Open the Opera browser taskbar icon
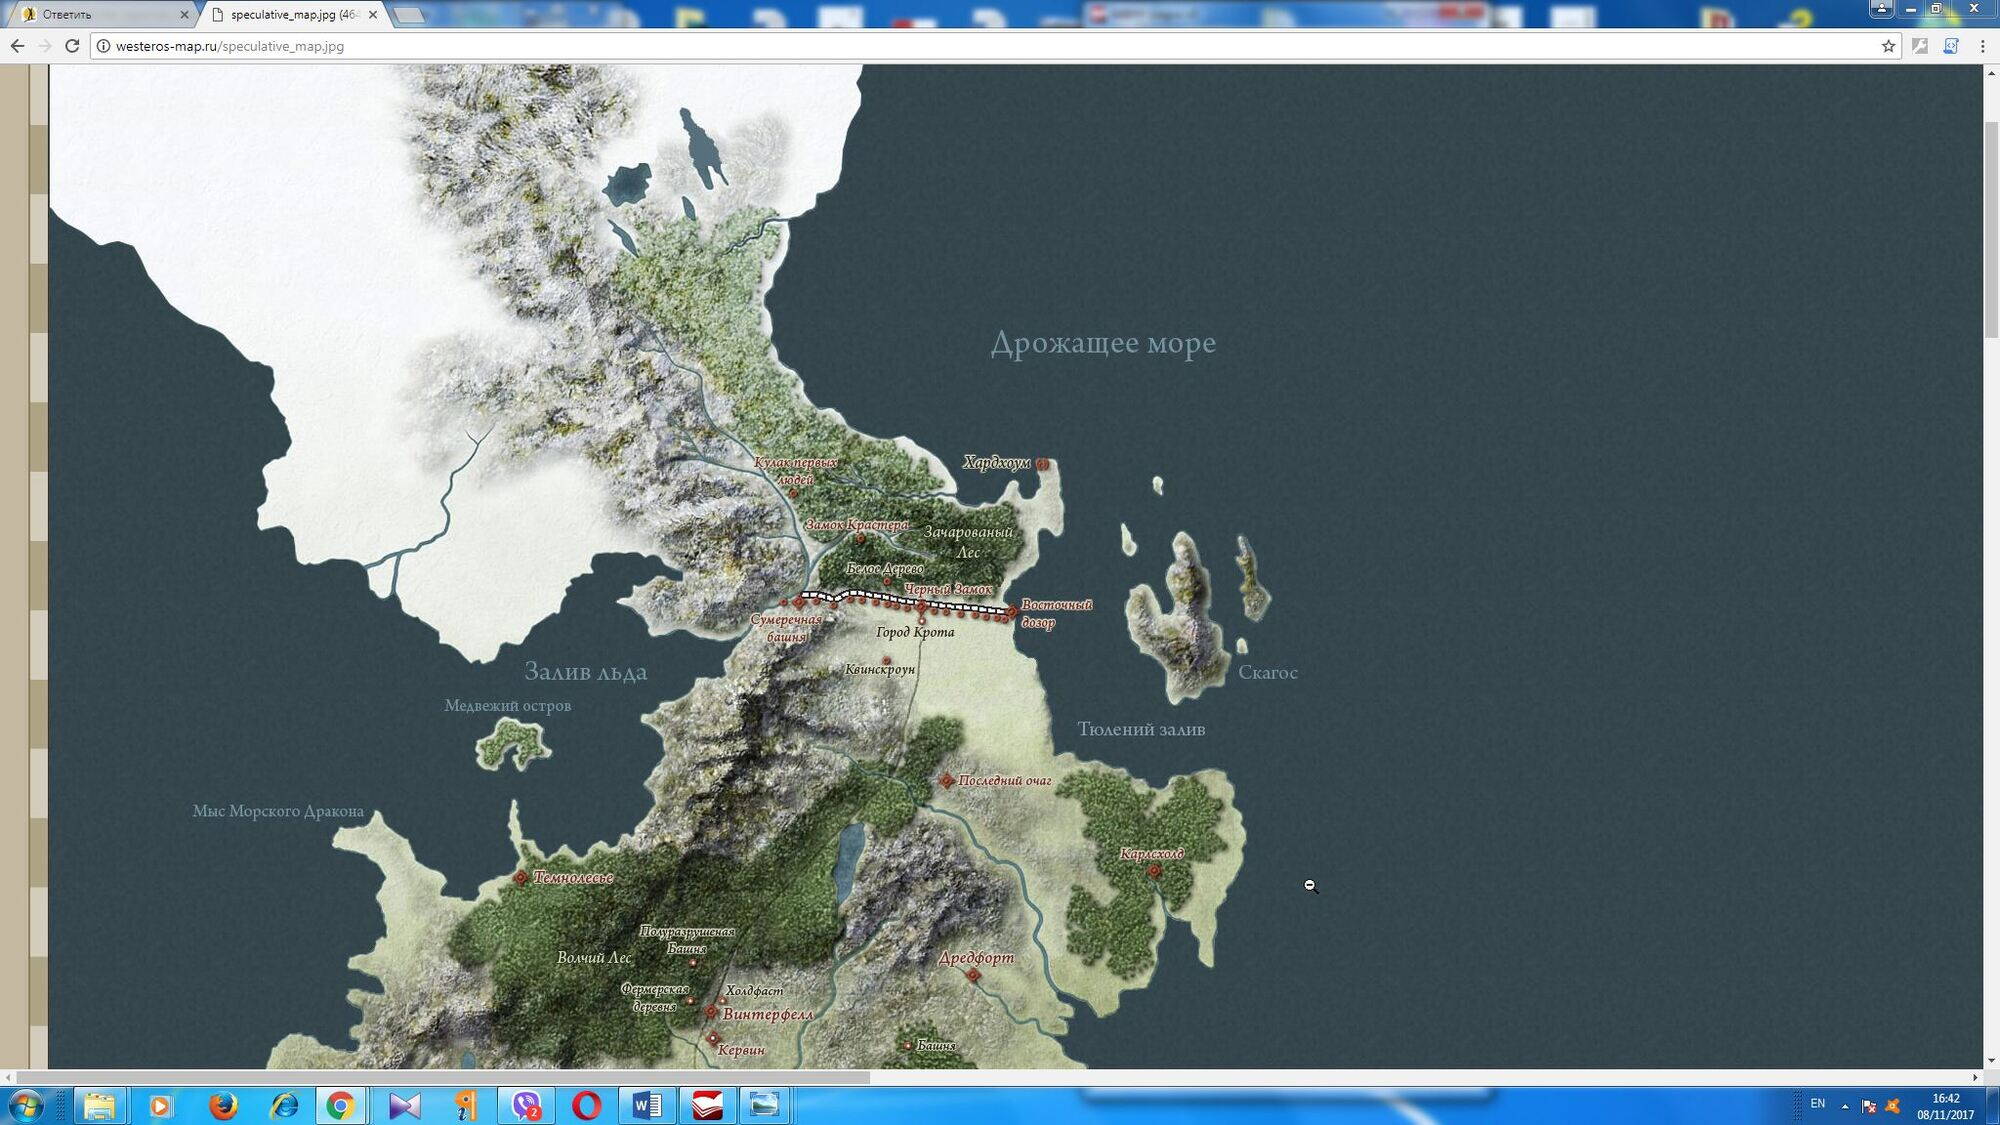2000x1125 pixels. [587, 1106]
